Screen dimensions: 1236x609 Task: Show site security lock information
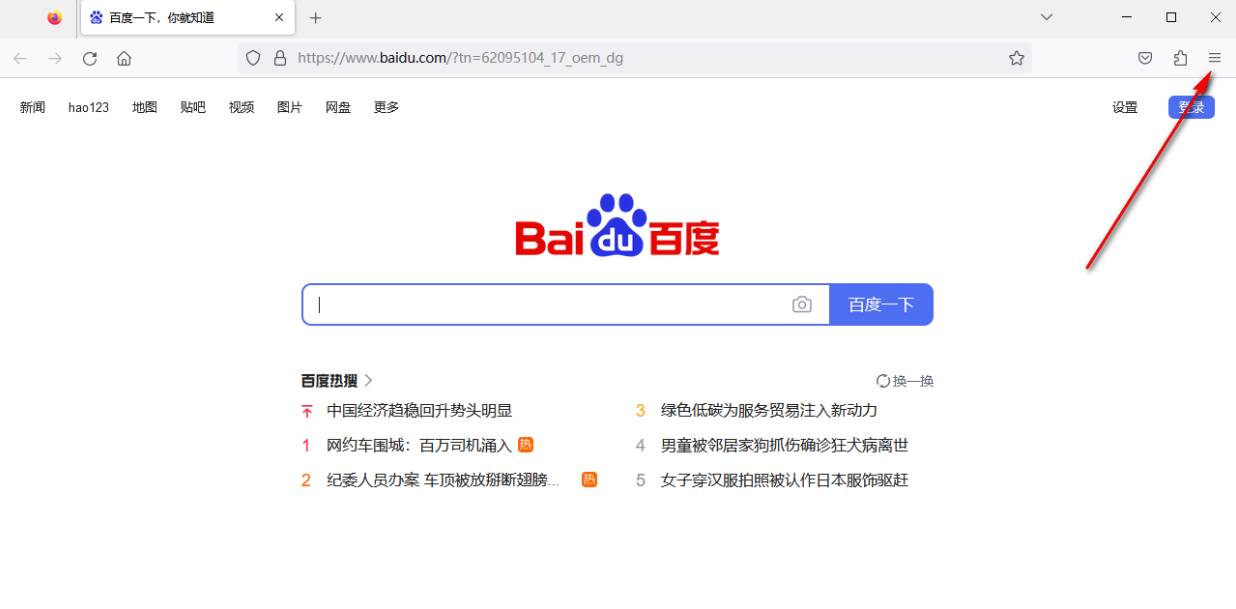point(280,58)
